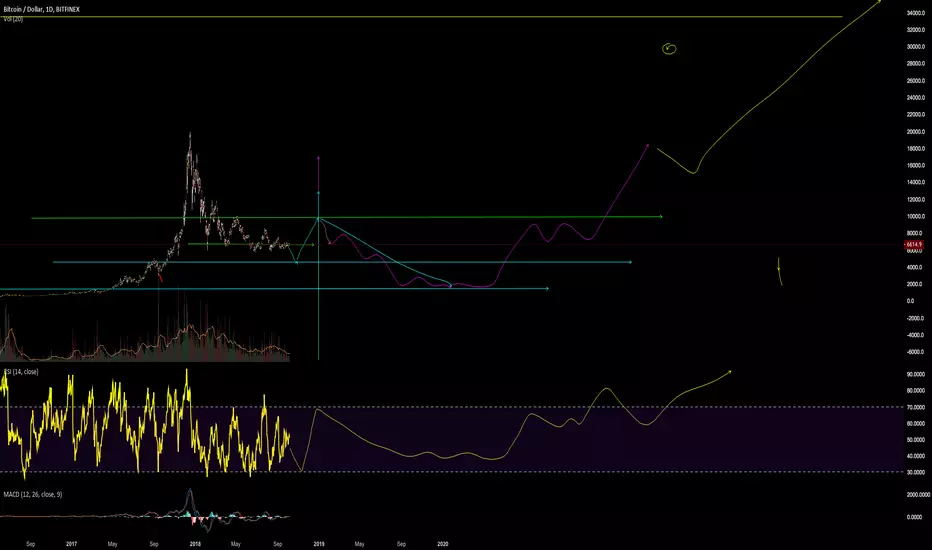Screen dimensions: 932x550
Task: Click the 6614.9 current price tag
Action: tap(914, 244)
